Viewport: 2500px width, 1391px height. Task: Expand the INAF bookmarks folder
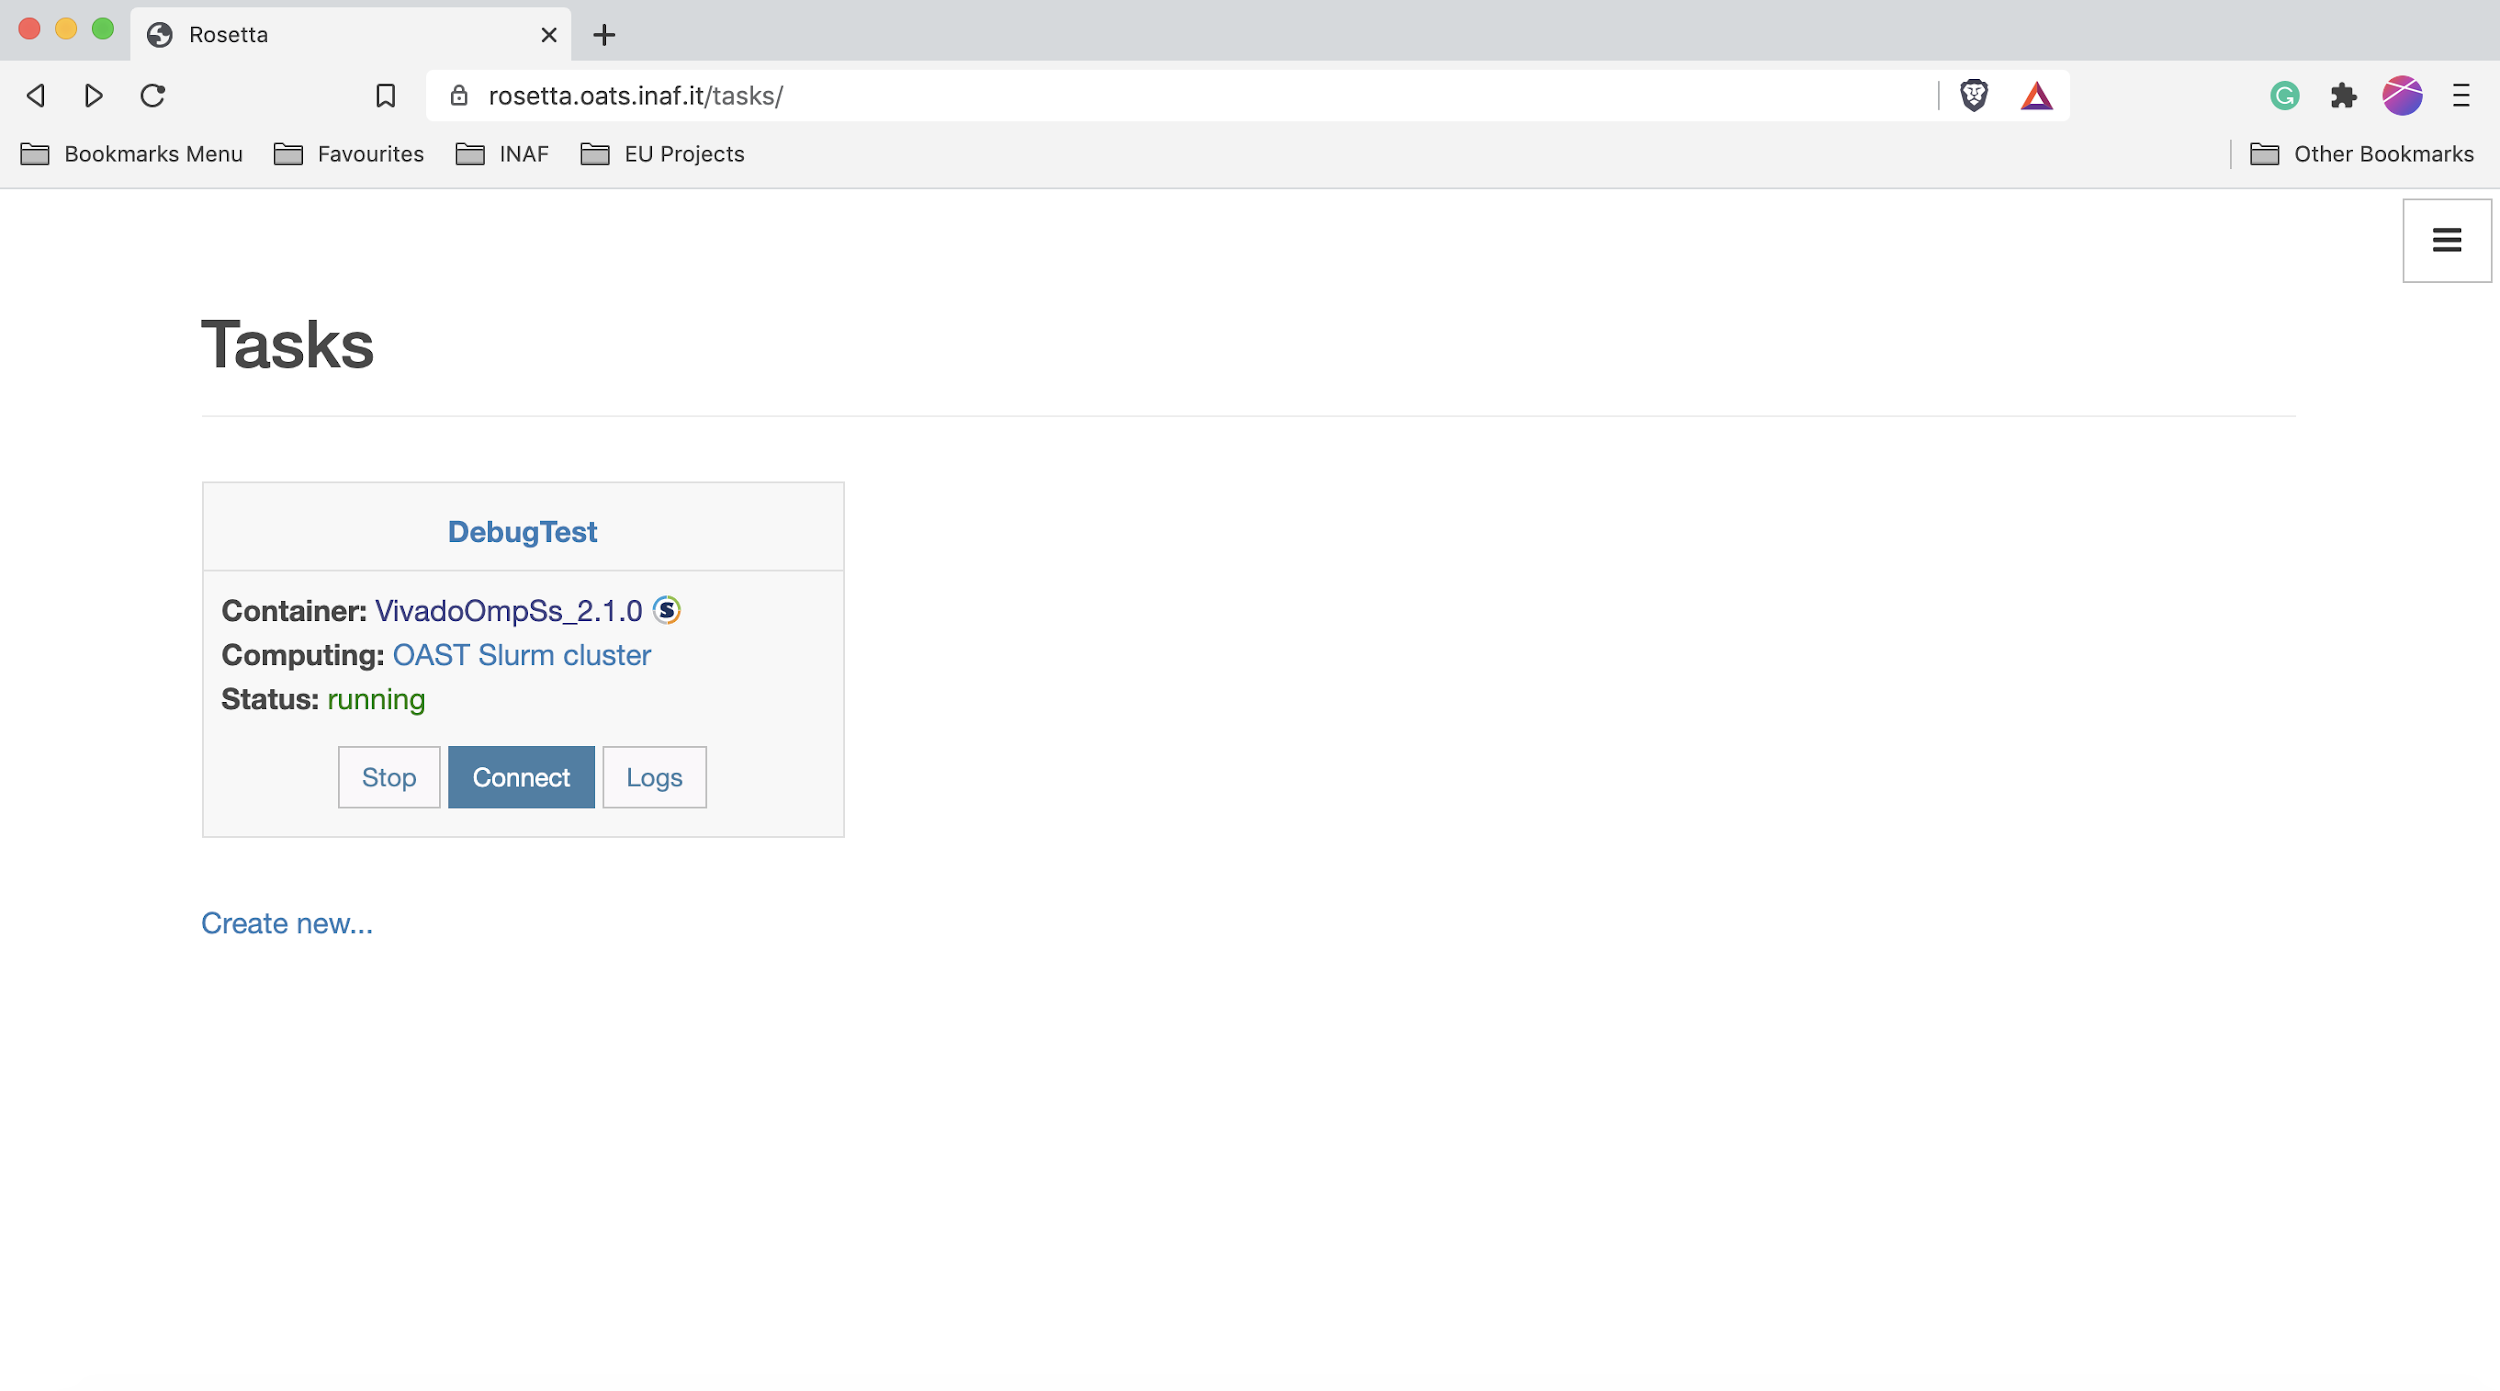[502, 154]
